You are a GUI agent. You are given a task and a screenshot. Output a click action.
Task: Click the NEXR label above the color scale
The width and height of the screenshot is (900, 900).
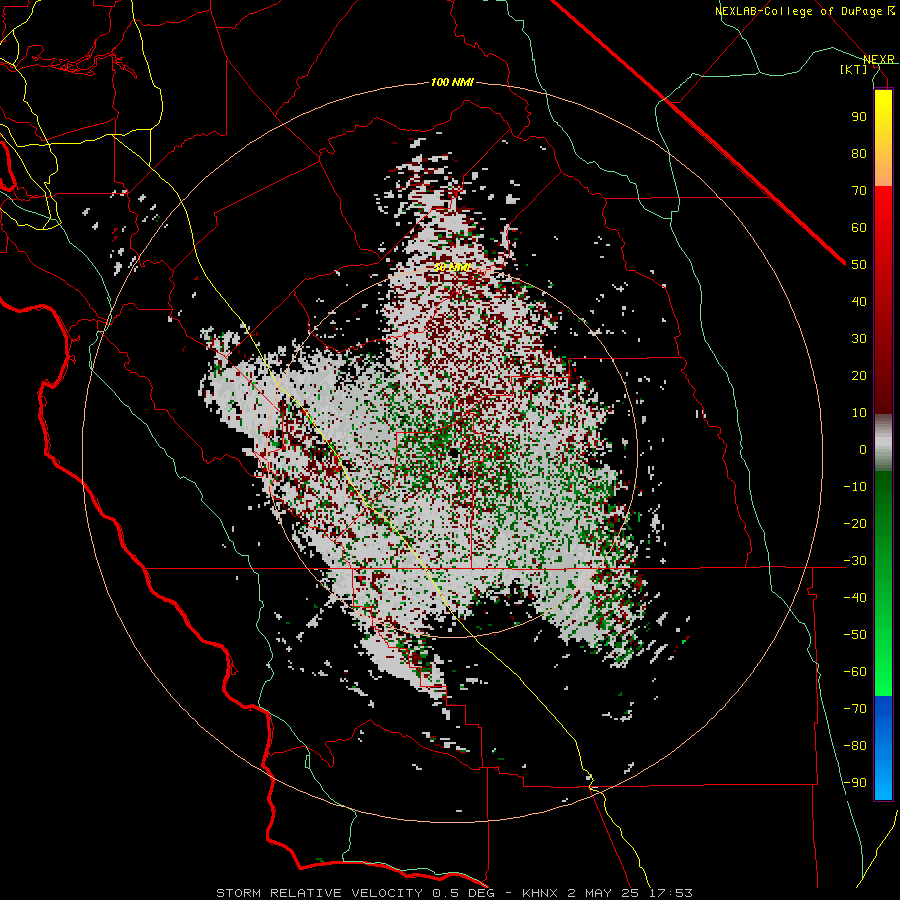(879, 60)
